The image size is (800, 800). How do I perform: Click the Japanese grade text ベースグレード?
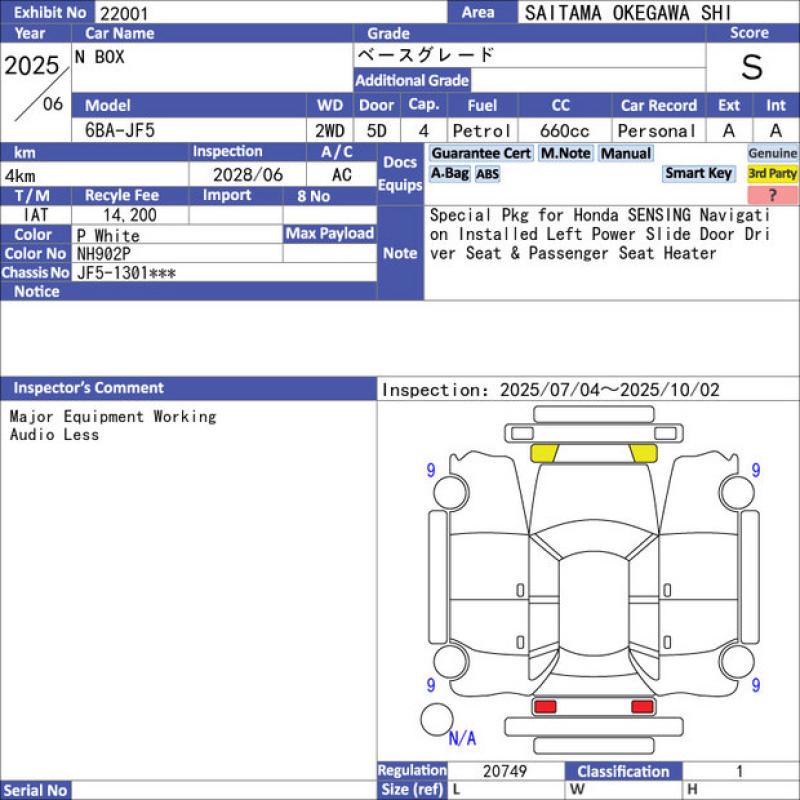click(426, 55)
